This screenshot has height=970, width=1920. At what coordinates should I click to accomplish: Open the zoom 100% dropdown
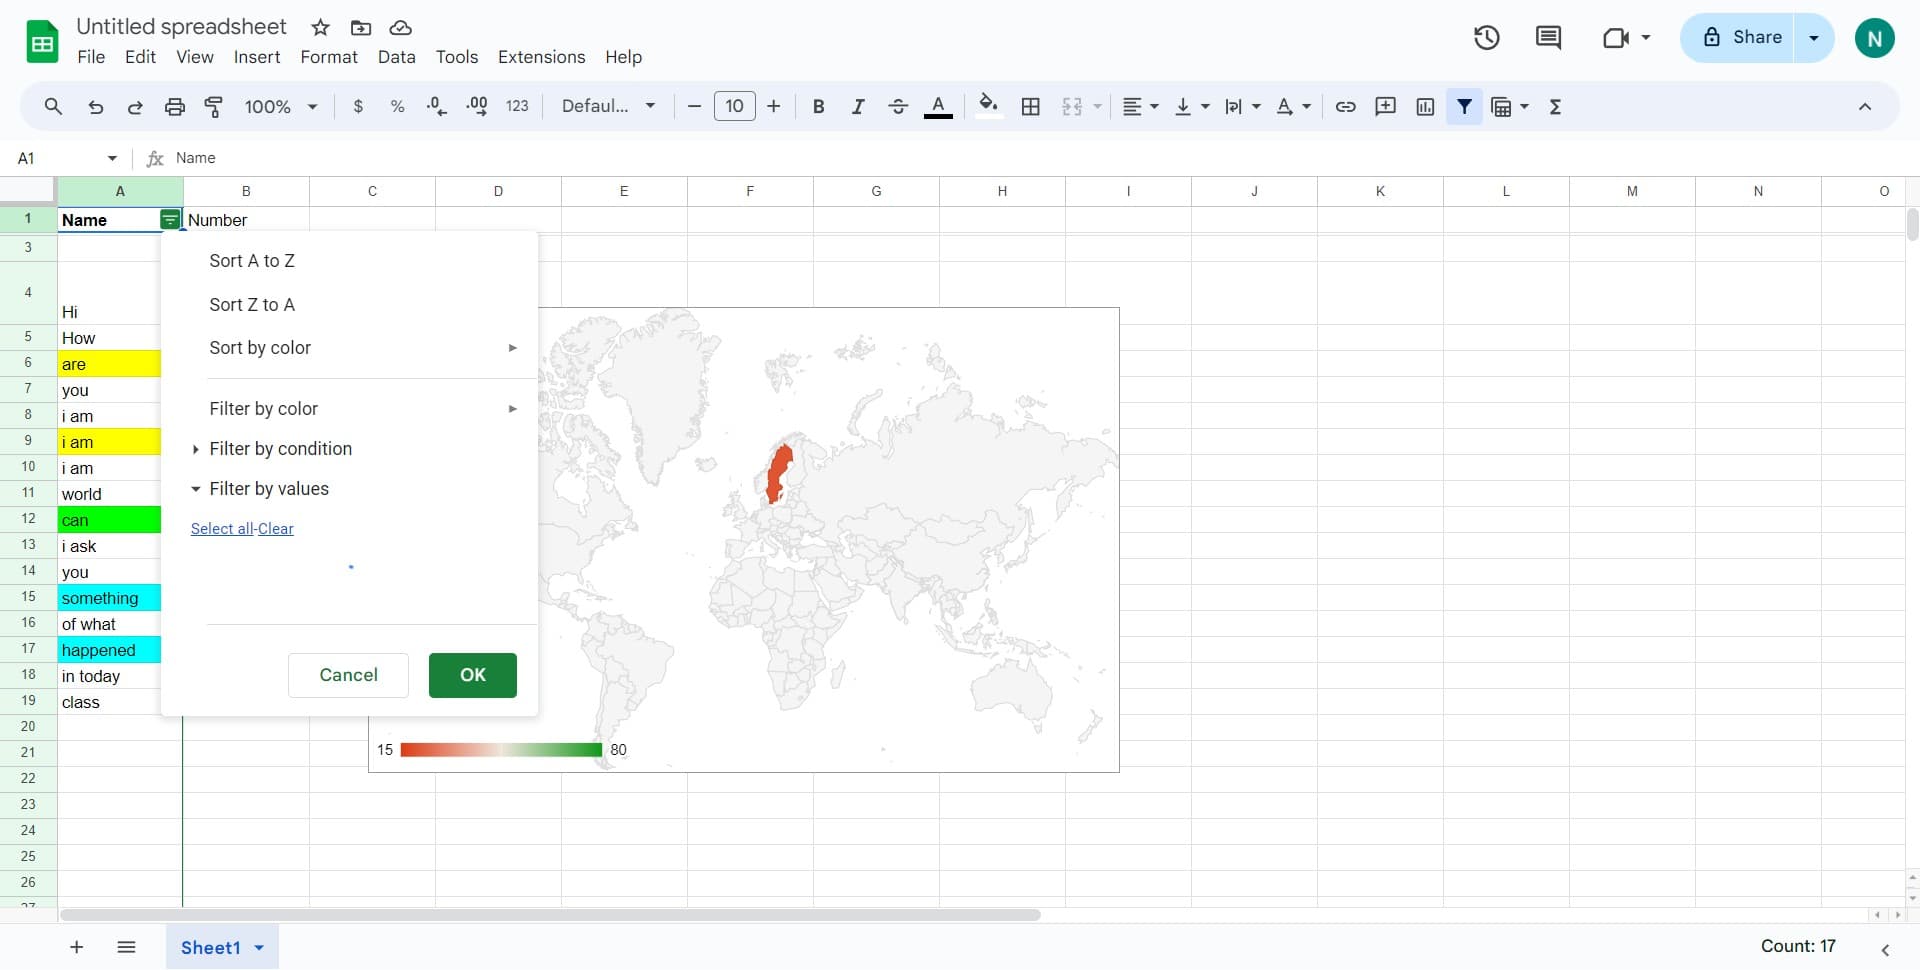pos(281,107)
